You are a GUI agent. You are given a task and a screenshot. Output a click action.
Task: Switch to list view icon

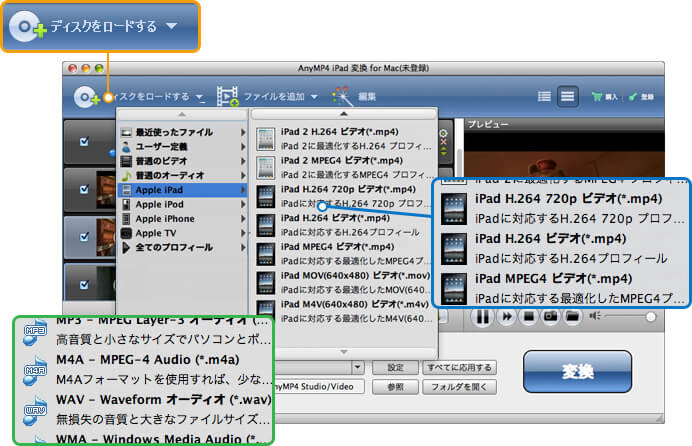coord(544,96)
